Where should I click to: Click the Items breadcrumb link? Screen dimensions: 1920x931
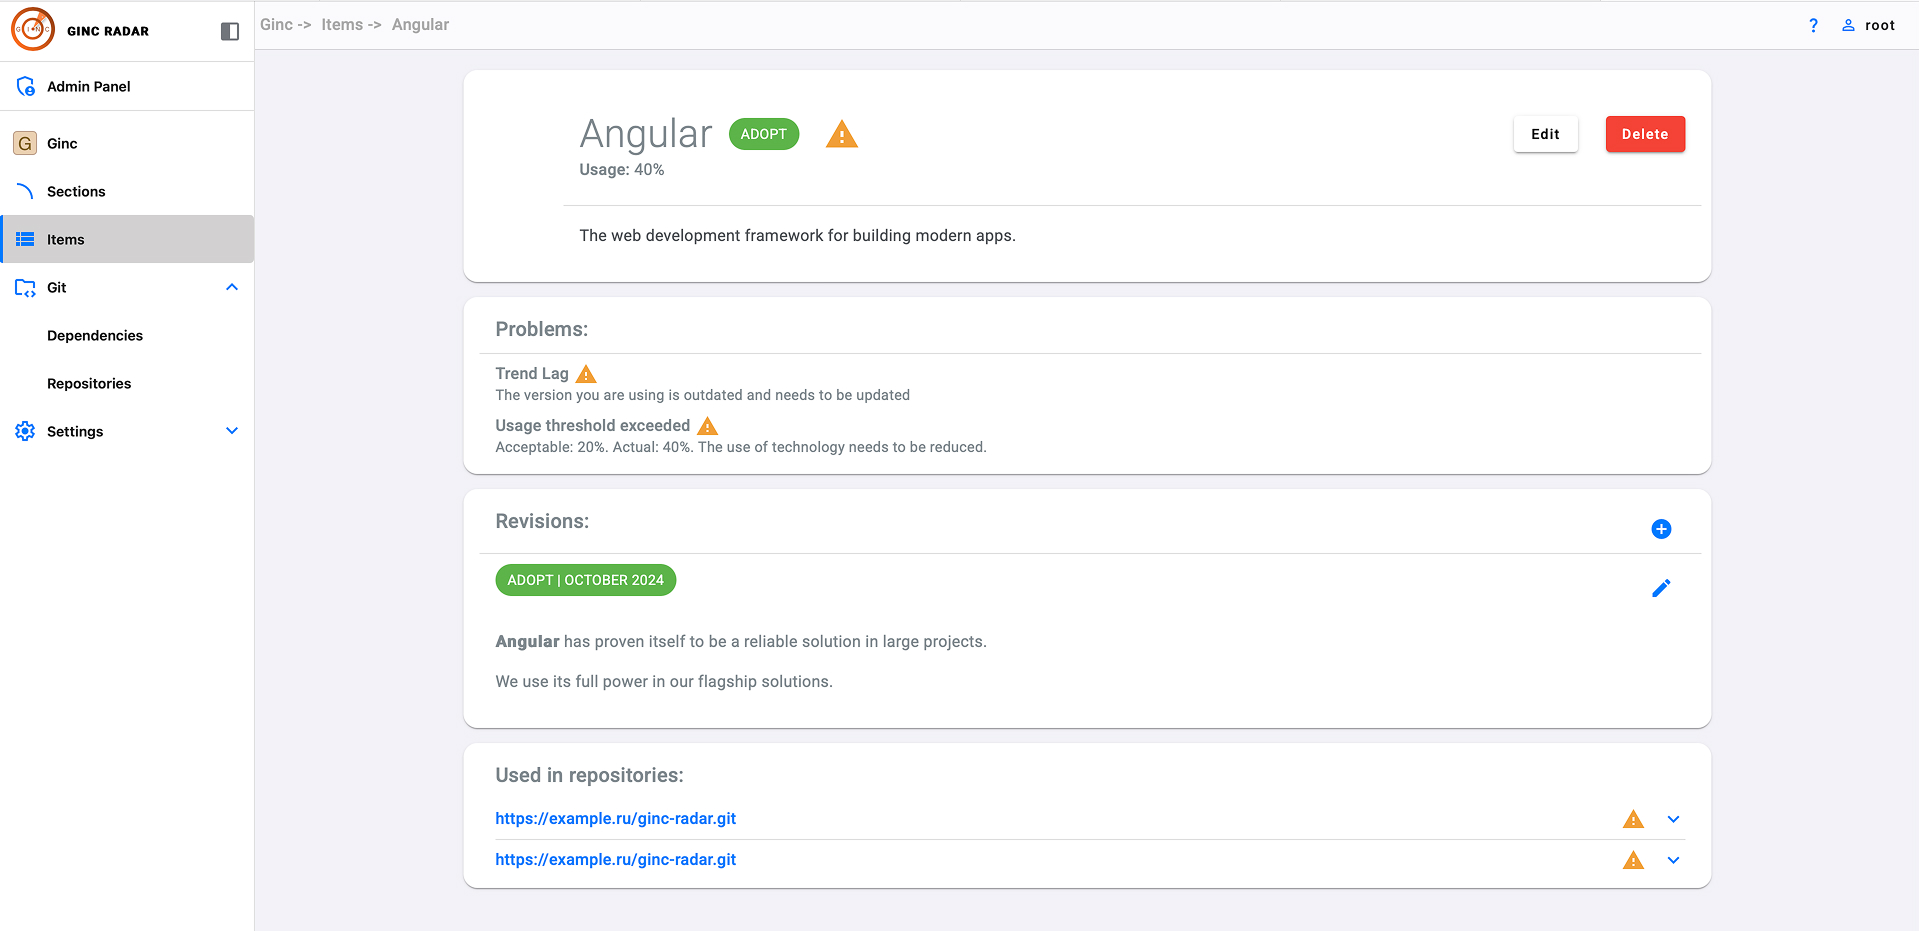342,24
